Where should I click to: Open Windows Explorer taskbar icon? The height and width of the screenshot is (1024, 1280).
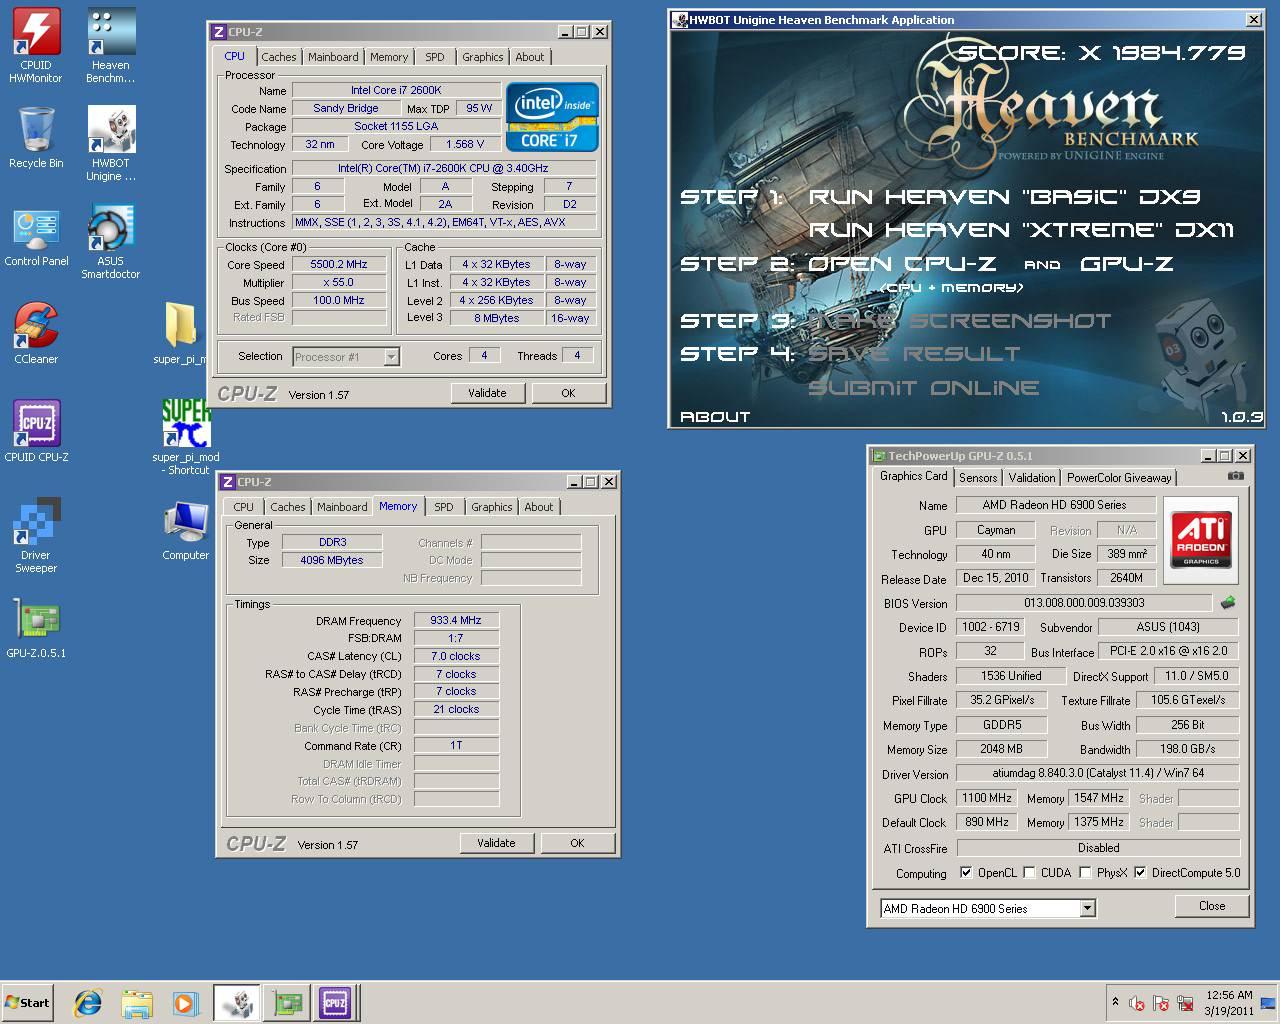coord(137,1002)
